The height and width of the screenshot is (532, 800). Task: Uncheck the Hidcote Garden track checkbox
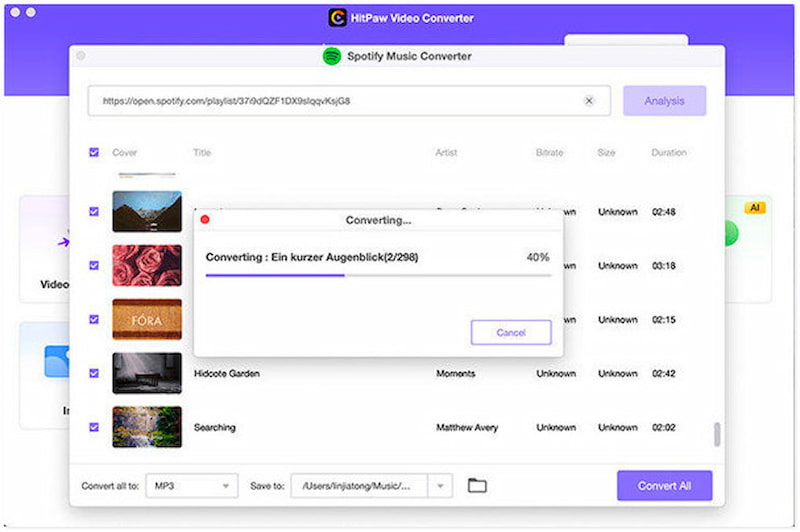(94, 373)
